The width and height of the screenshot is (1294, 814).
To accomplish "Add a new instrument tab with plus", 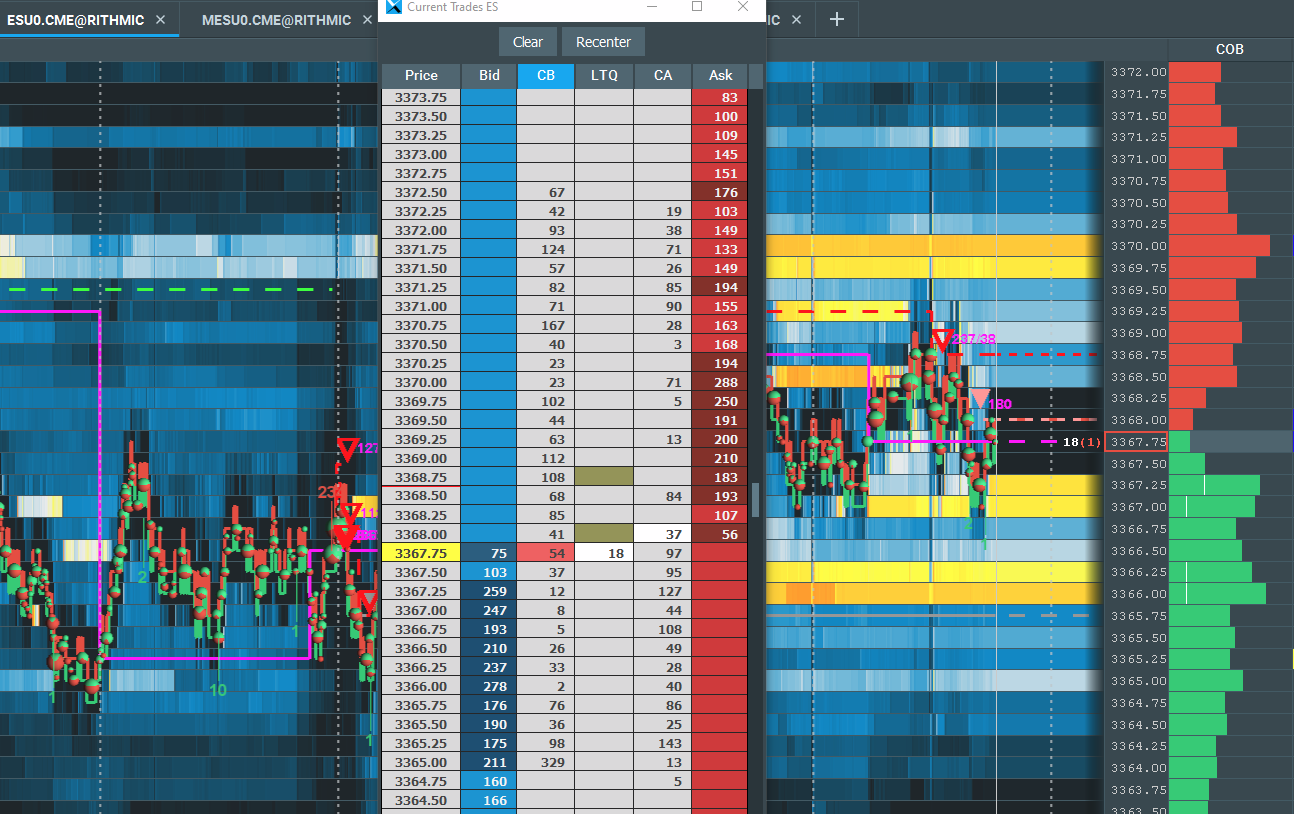I will [x=837, y=20].
